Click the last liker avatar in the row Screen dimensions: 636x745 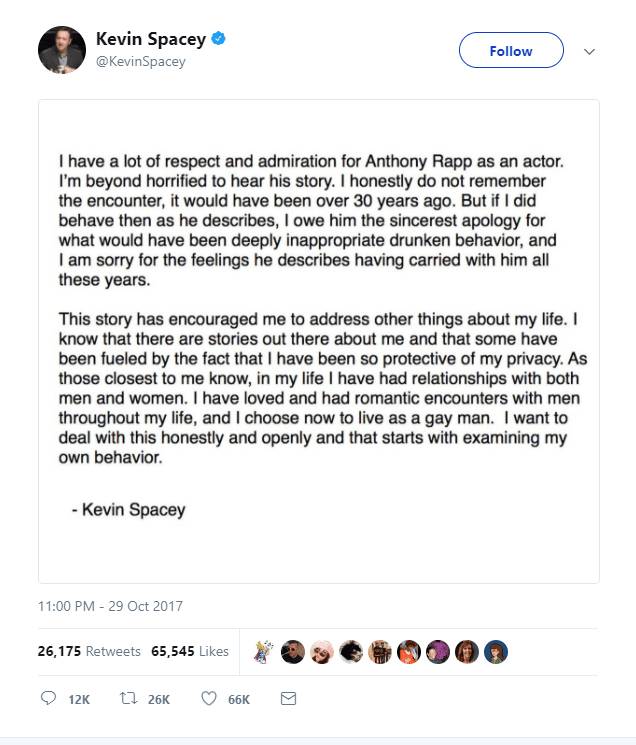496,652
